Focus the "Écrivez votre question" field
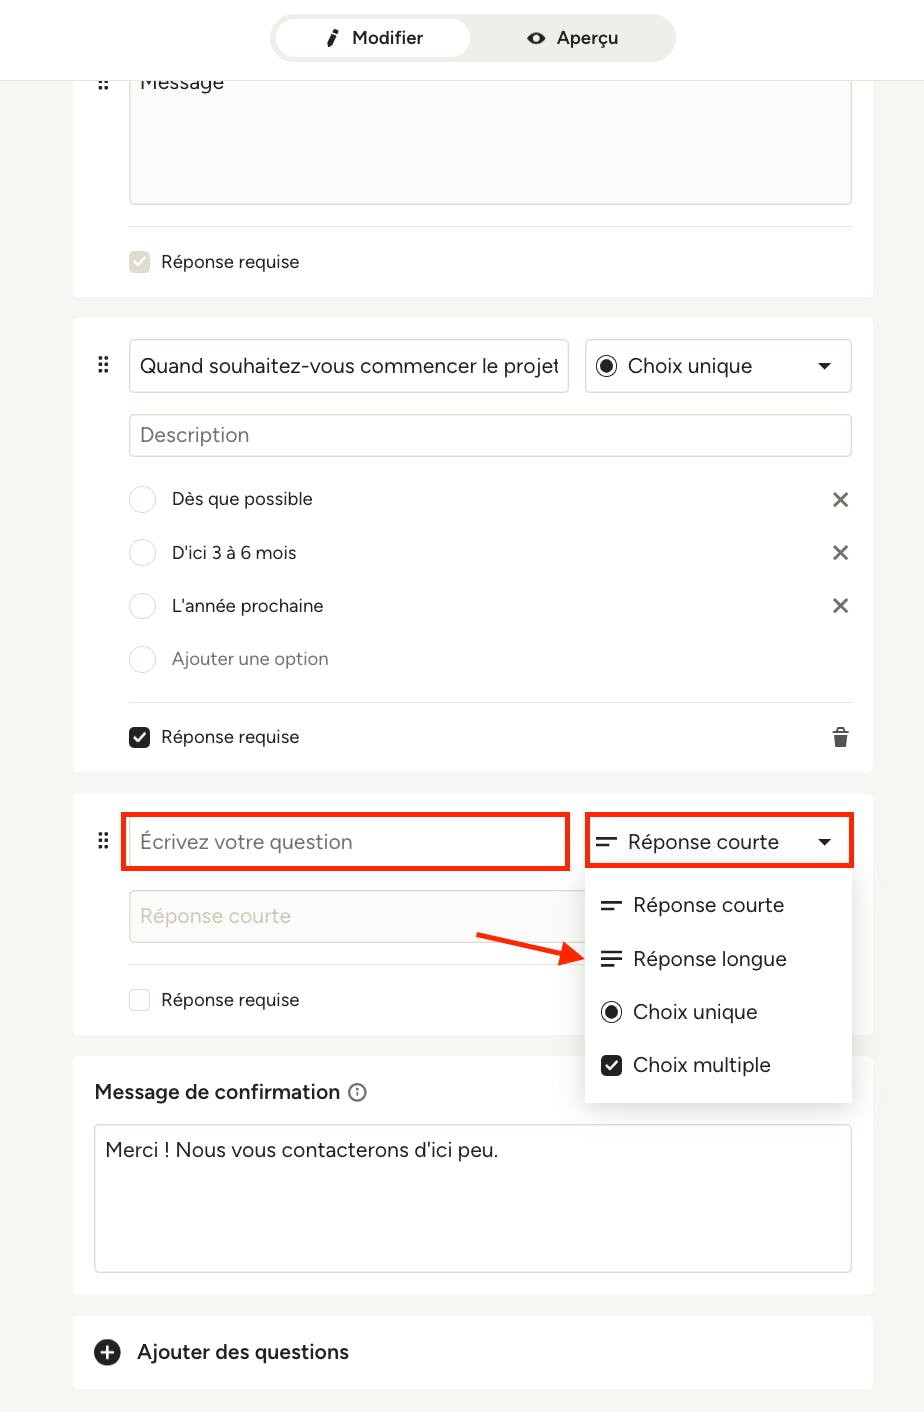Image resolution: width=924 pixels, height=1412 pixels. point(347,842)
